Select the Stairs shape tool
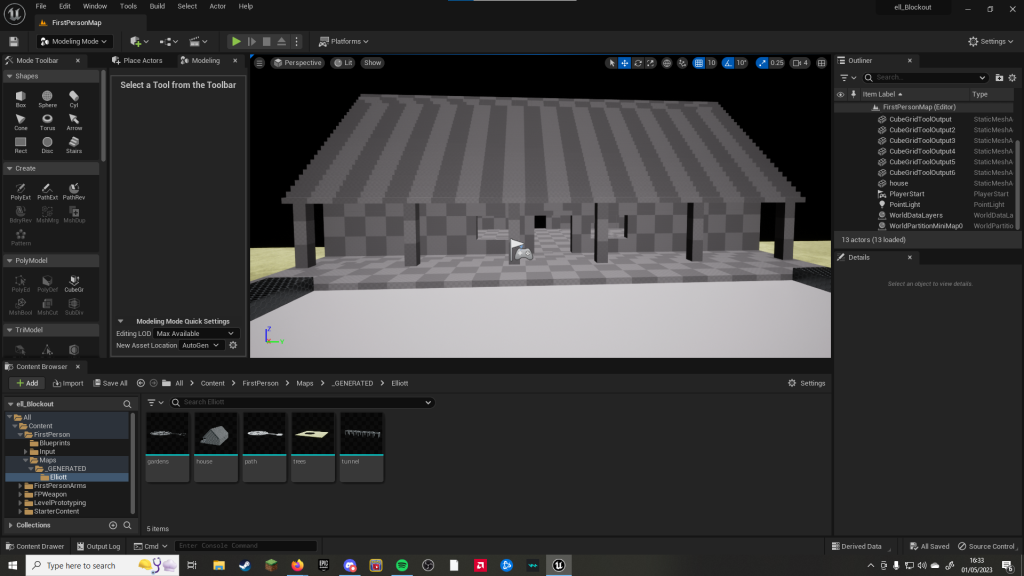Image resolution: width=1024 pixels, height=576 pixels. 74,144
